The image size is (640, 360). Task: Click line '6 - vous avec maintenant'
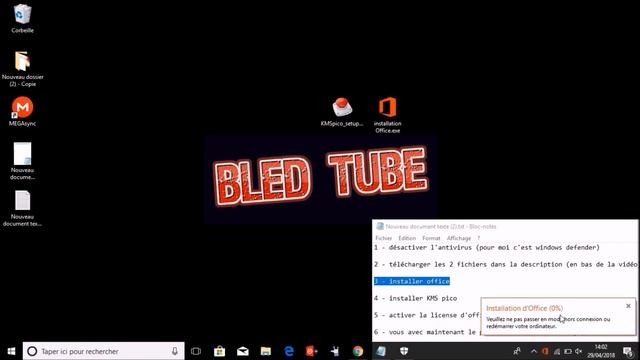pos(427,332)
